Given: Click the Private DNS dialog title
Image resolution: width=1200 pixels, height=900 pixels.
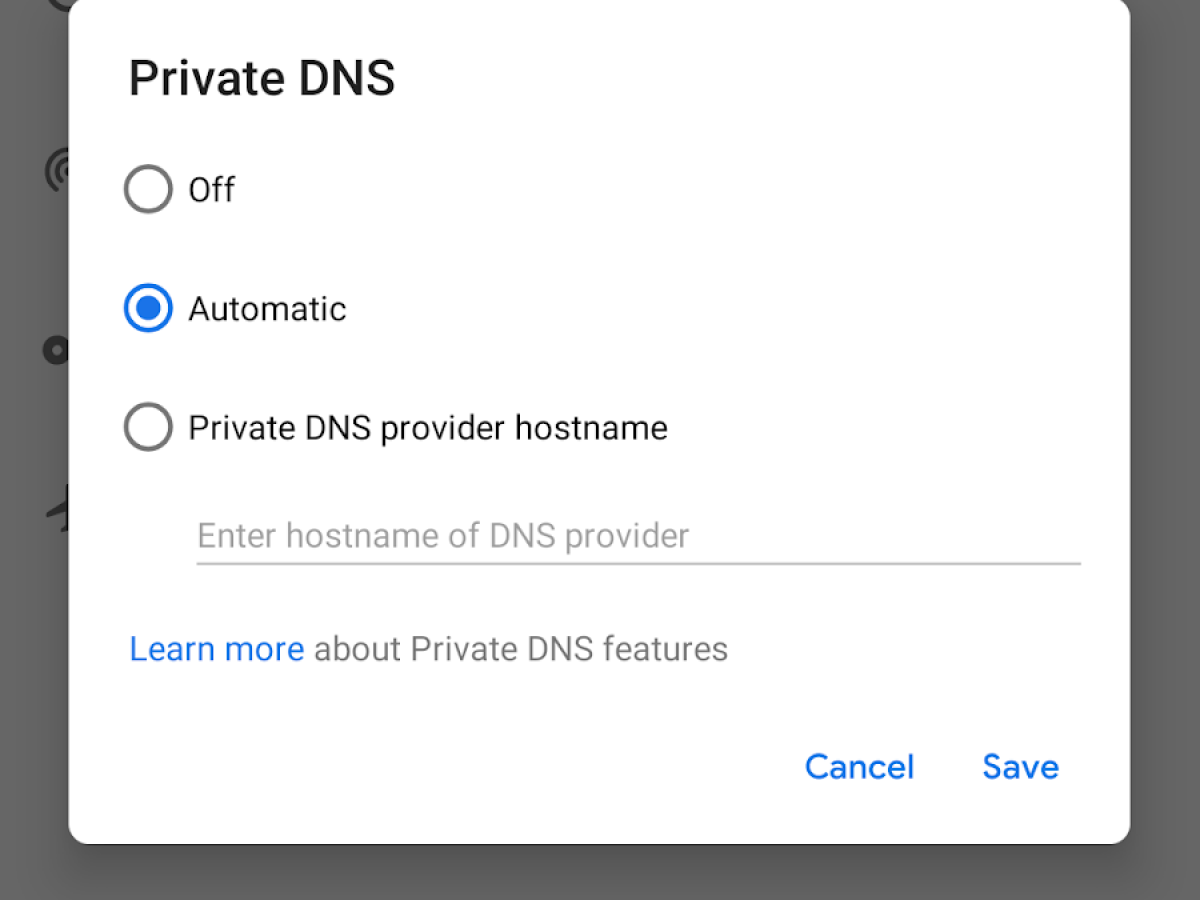Looking at the screenshot, I should point(262,79).
